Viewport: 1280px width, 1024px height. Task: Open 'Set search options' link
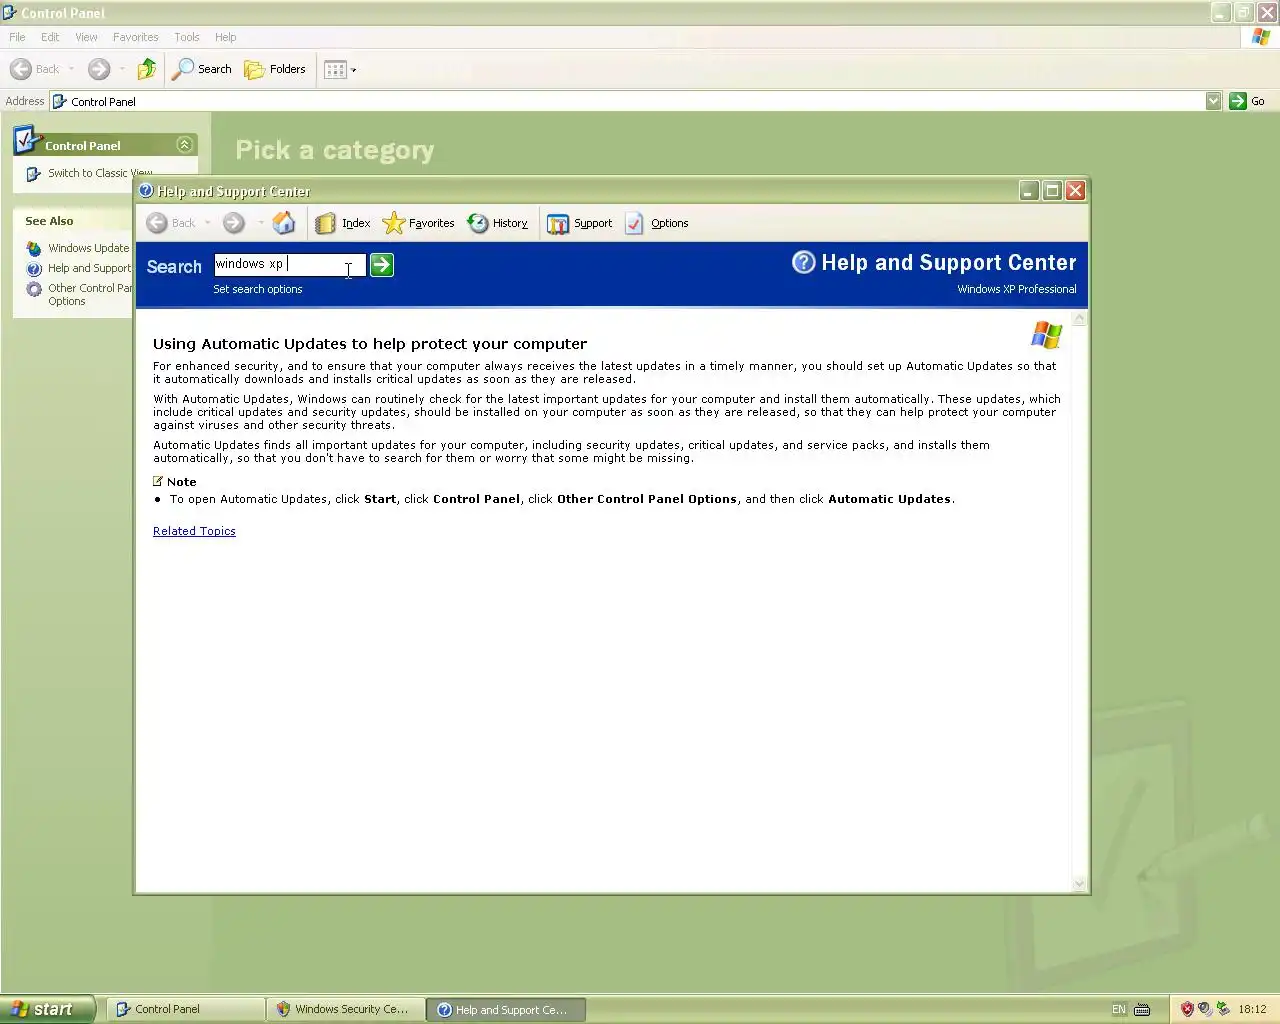[258, 289]
